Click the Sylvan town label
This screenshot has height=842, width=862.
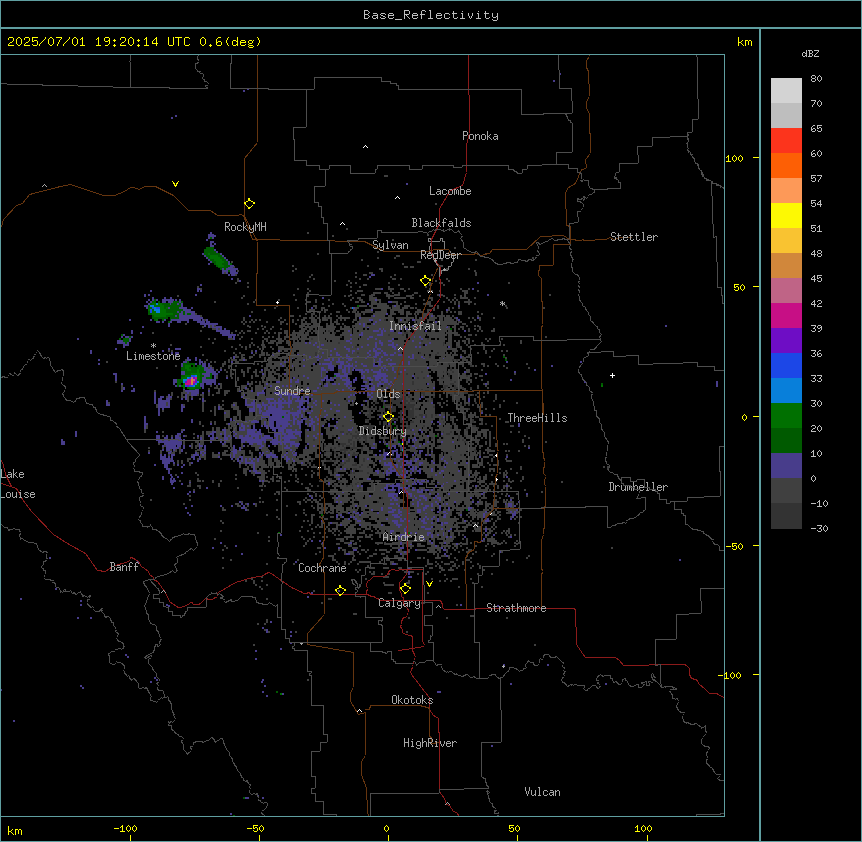coord(390,245)
